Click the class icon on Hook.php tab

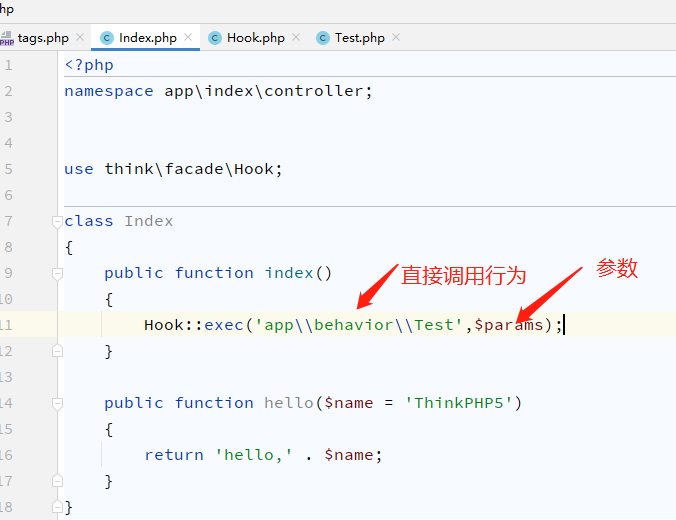214,38
